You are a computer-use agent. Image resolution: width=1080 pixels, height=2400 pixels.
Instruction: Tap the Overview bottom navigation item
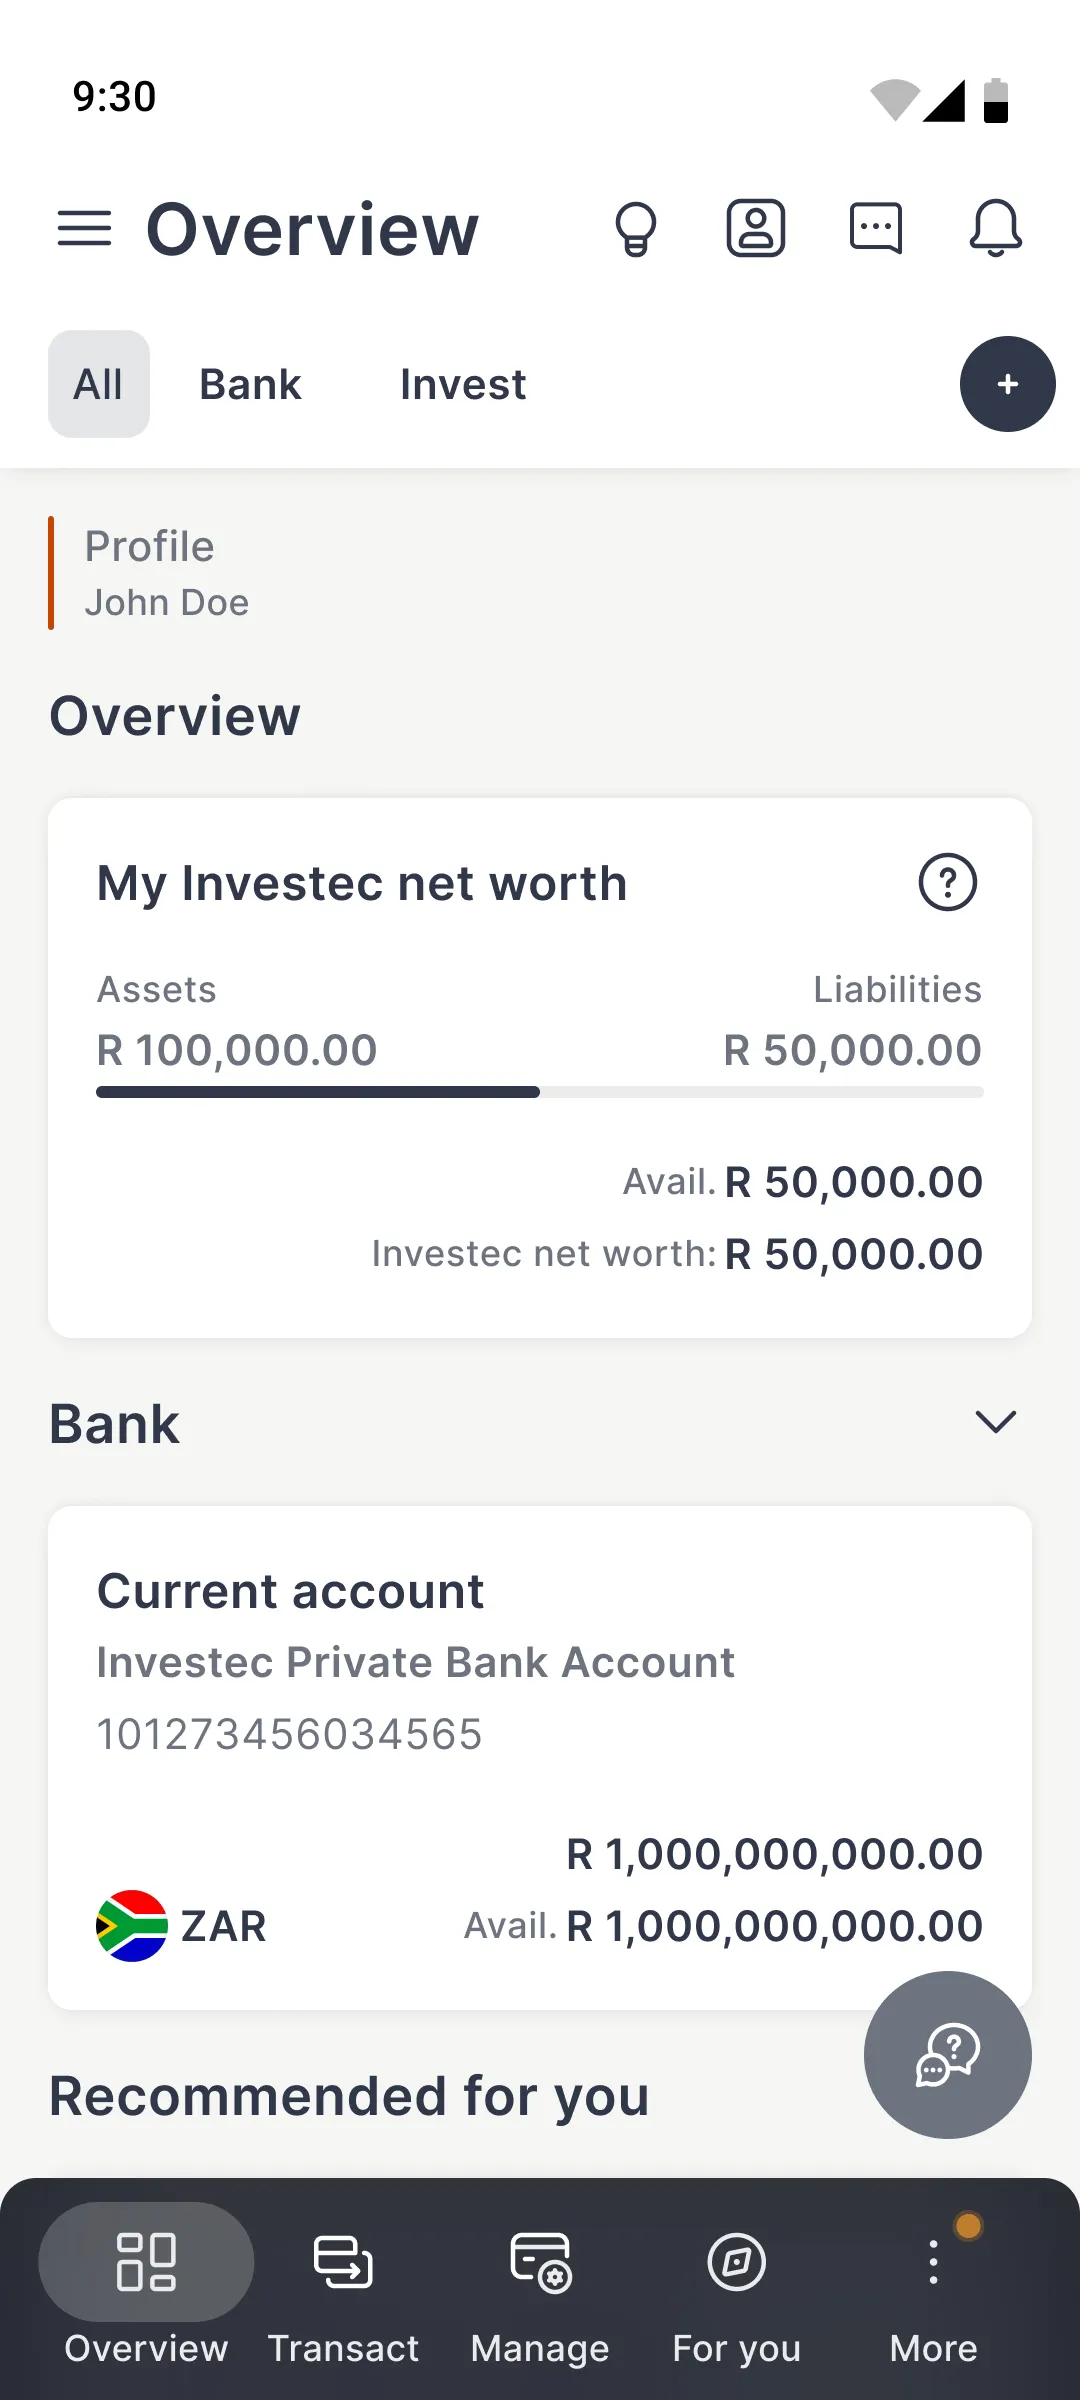pos(146,2285)
